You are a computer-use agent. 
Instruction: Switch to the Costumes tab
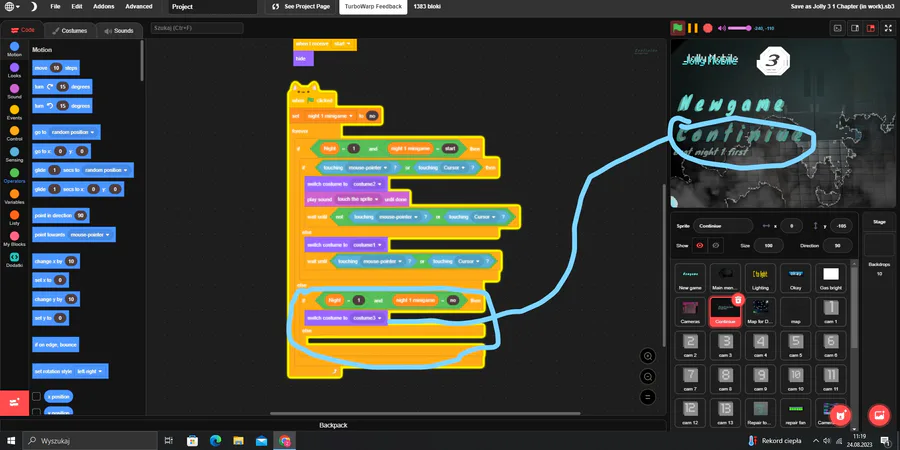[70, 30]
